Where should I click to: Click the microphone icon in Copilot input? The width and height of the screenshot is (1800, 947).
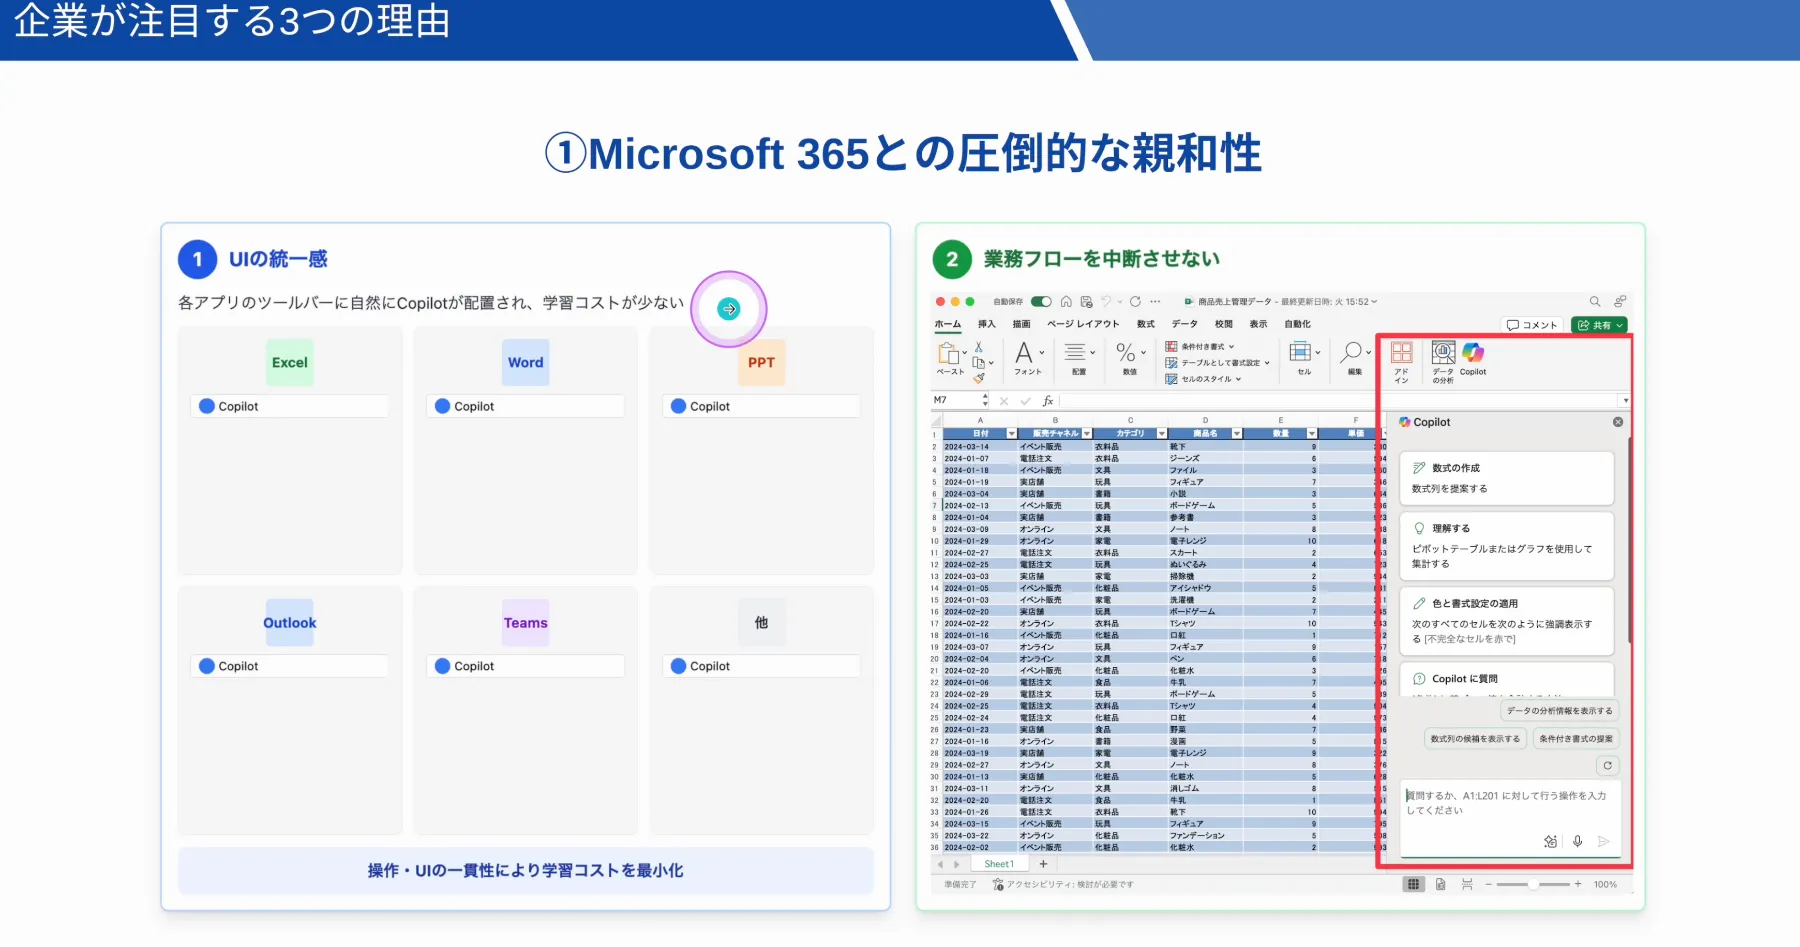tap(1577, 841)
